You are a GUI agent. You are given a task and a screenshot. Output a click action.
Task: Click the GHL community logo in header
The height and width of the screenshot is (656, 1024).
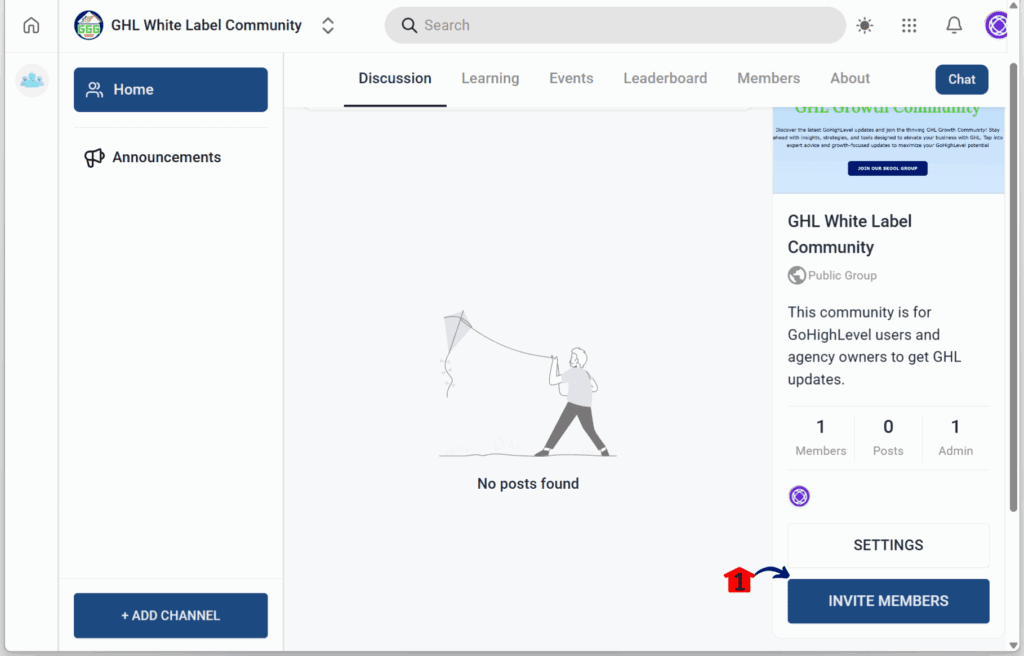tap(88, 25)
